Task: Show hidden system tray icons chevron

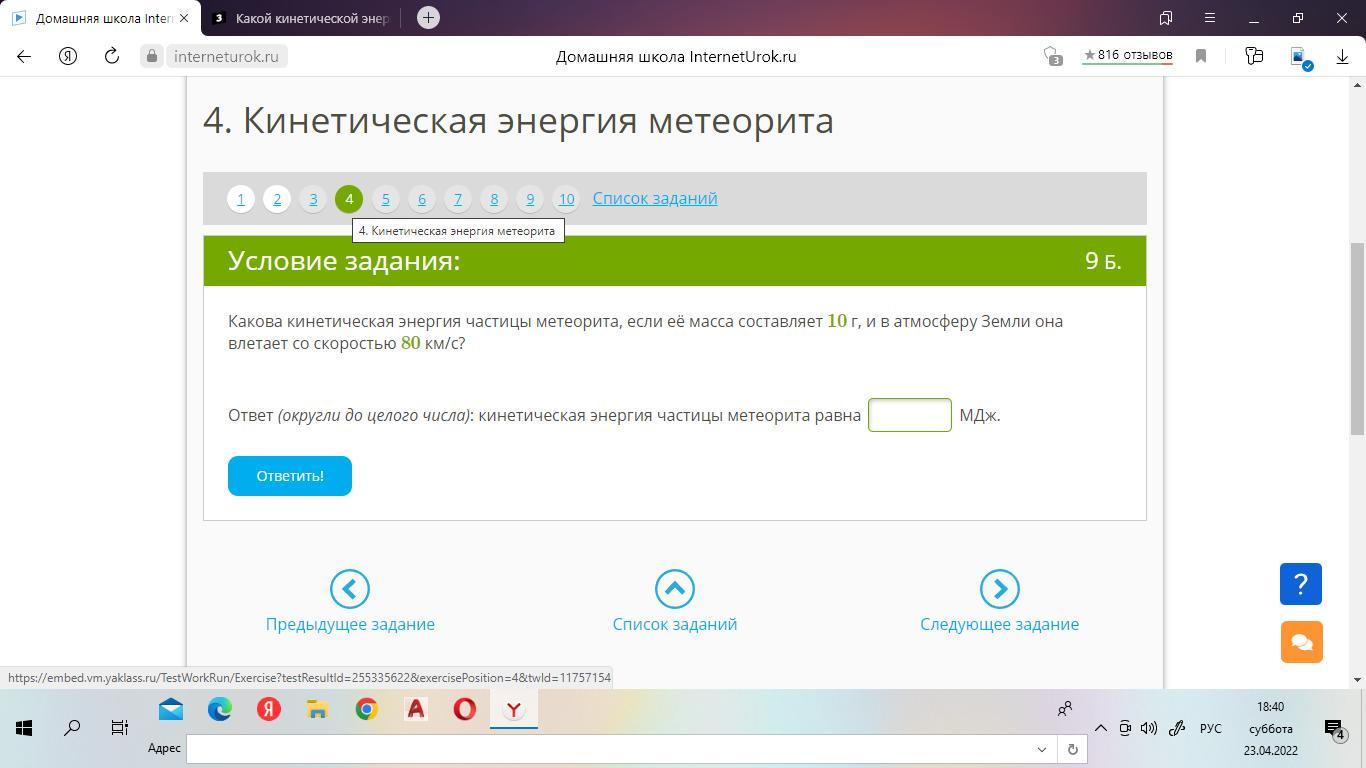Action: 1100,728
